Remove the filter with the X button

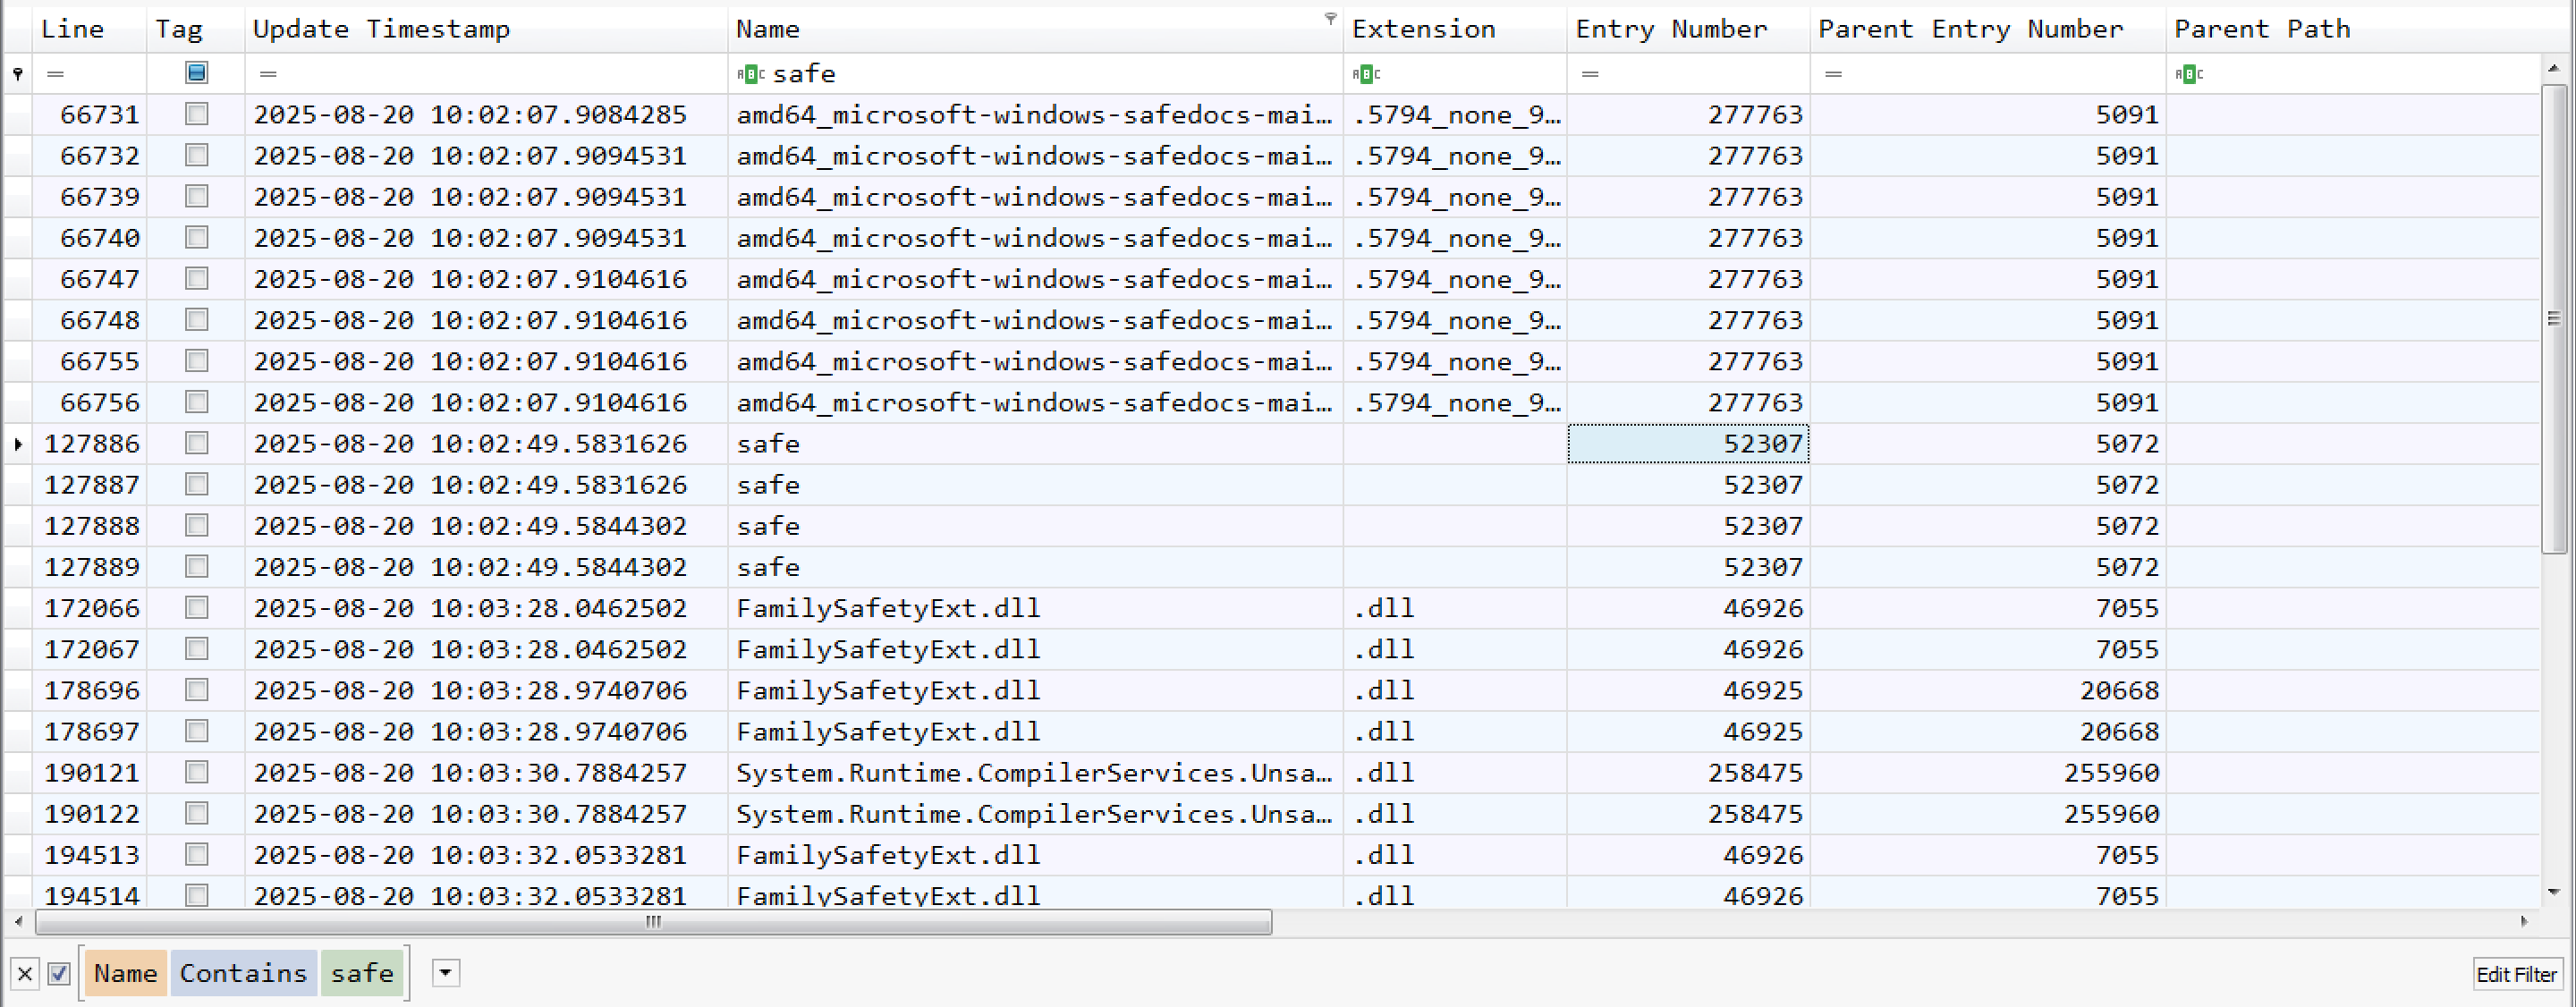point(25,973)
